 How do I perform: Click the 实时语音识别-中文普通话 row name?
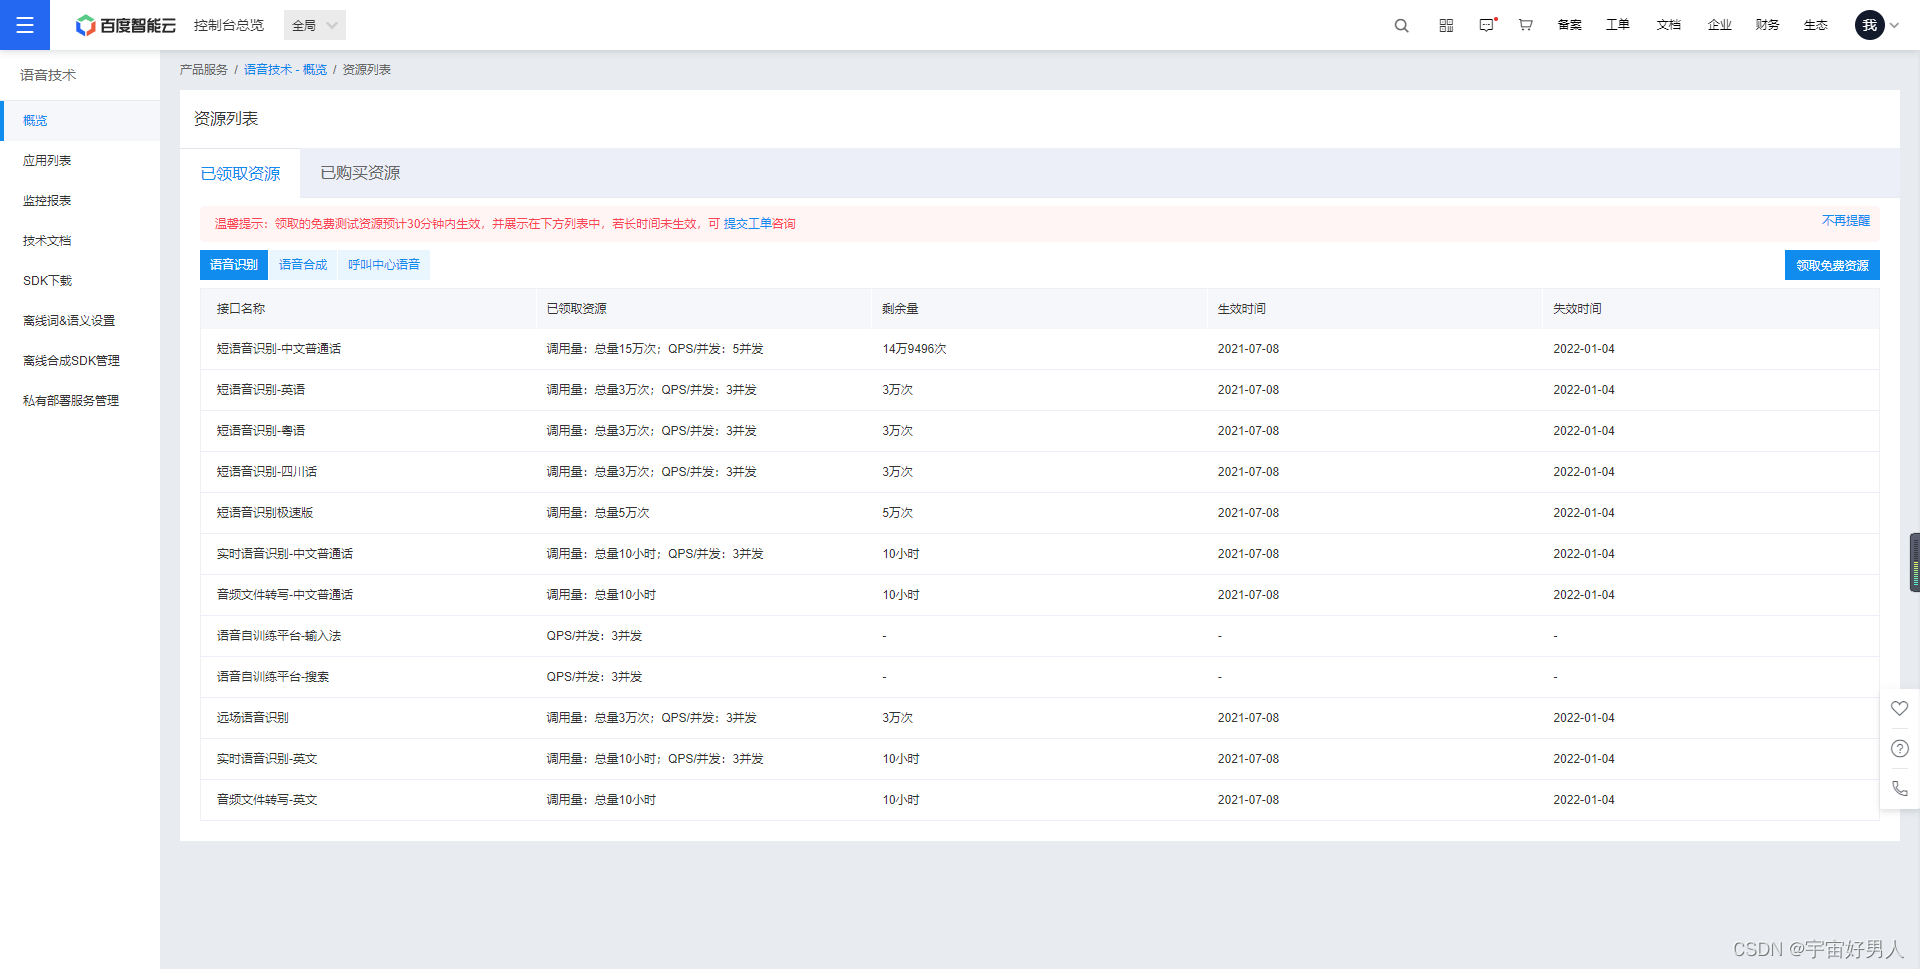(285, 554)
